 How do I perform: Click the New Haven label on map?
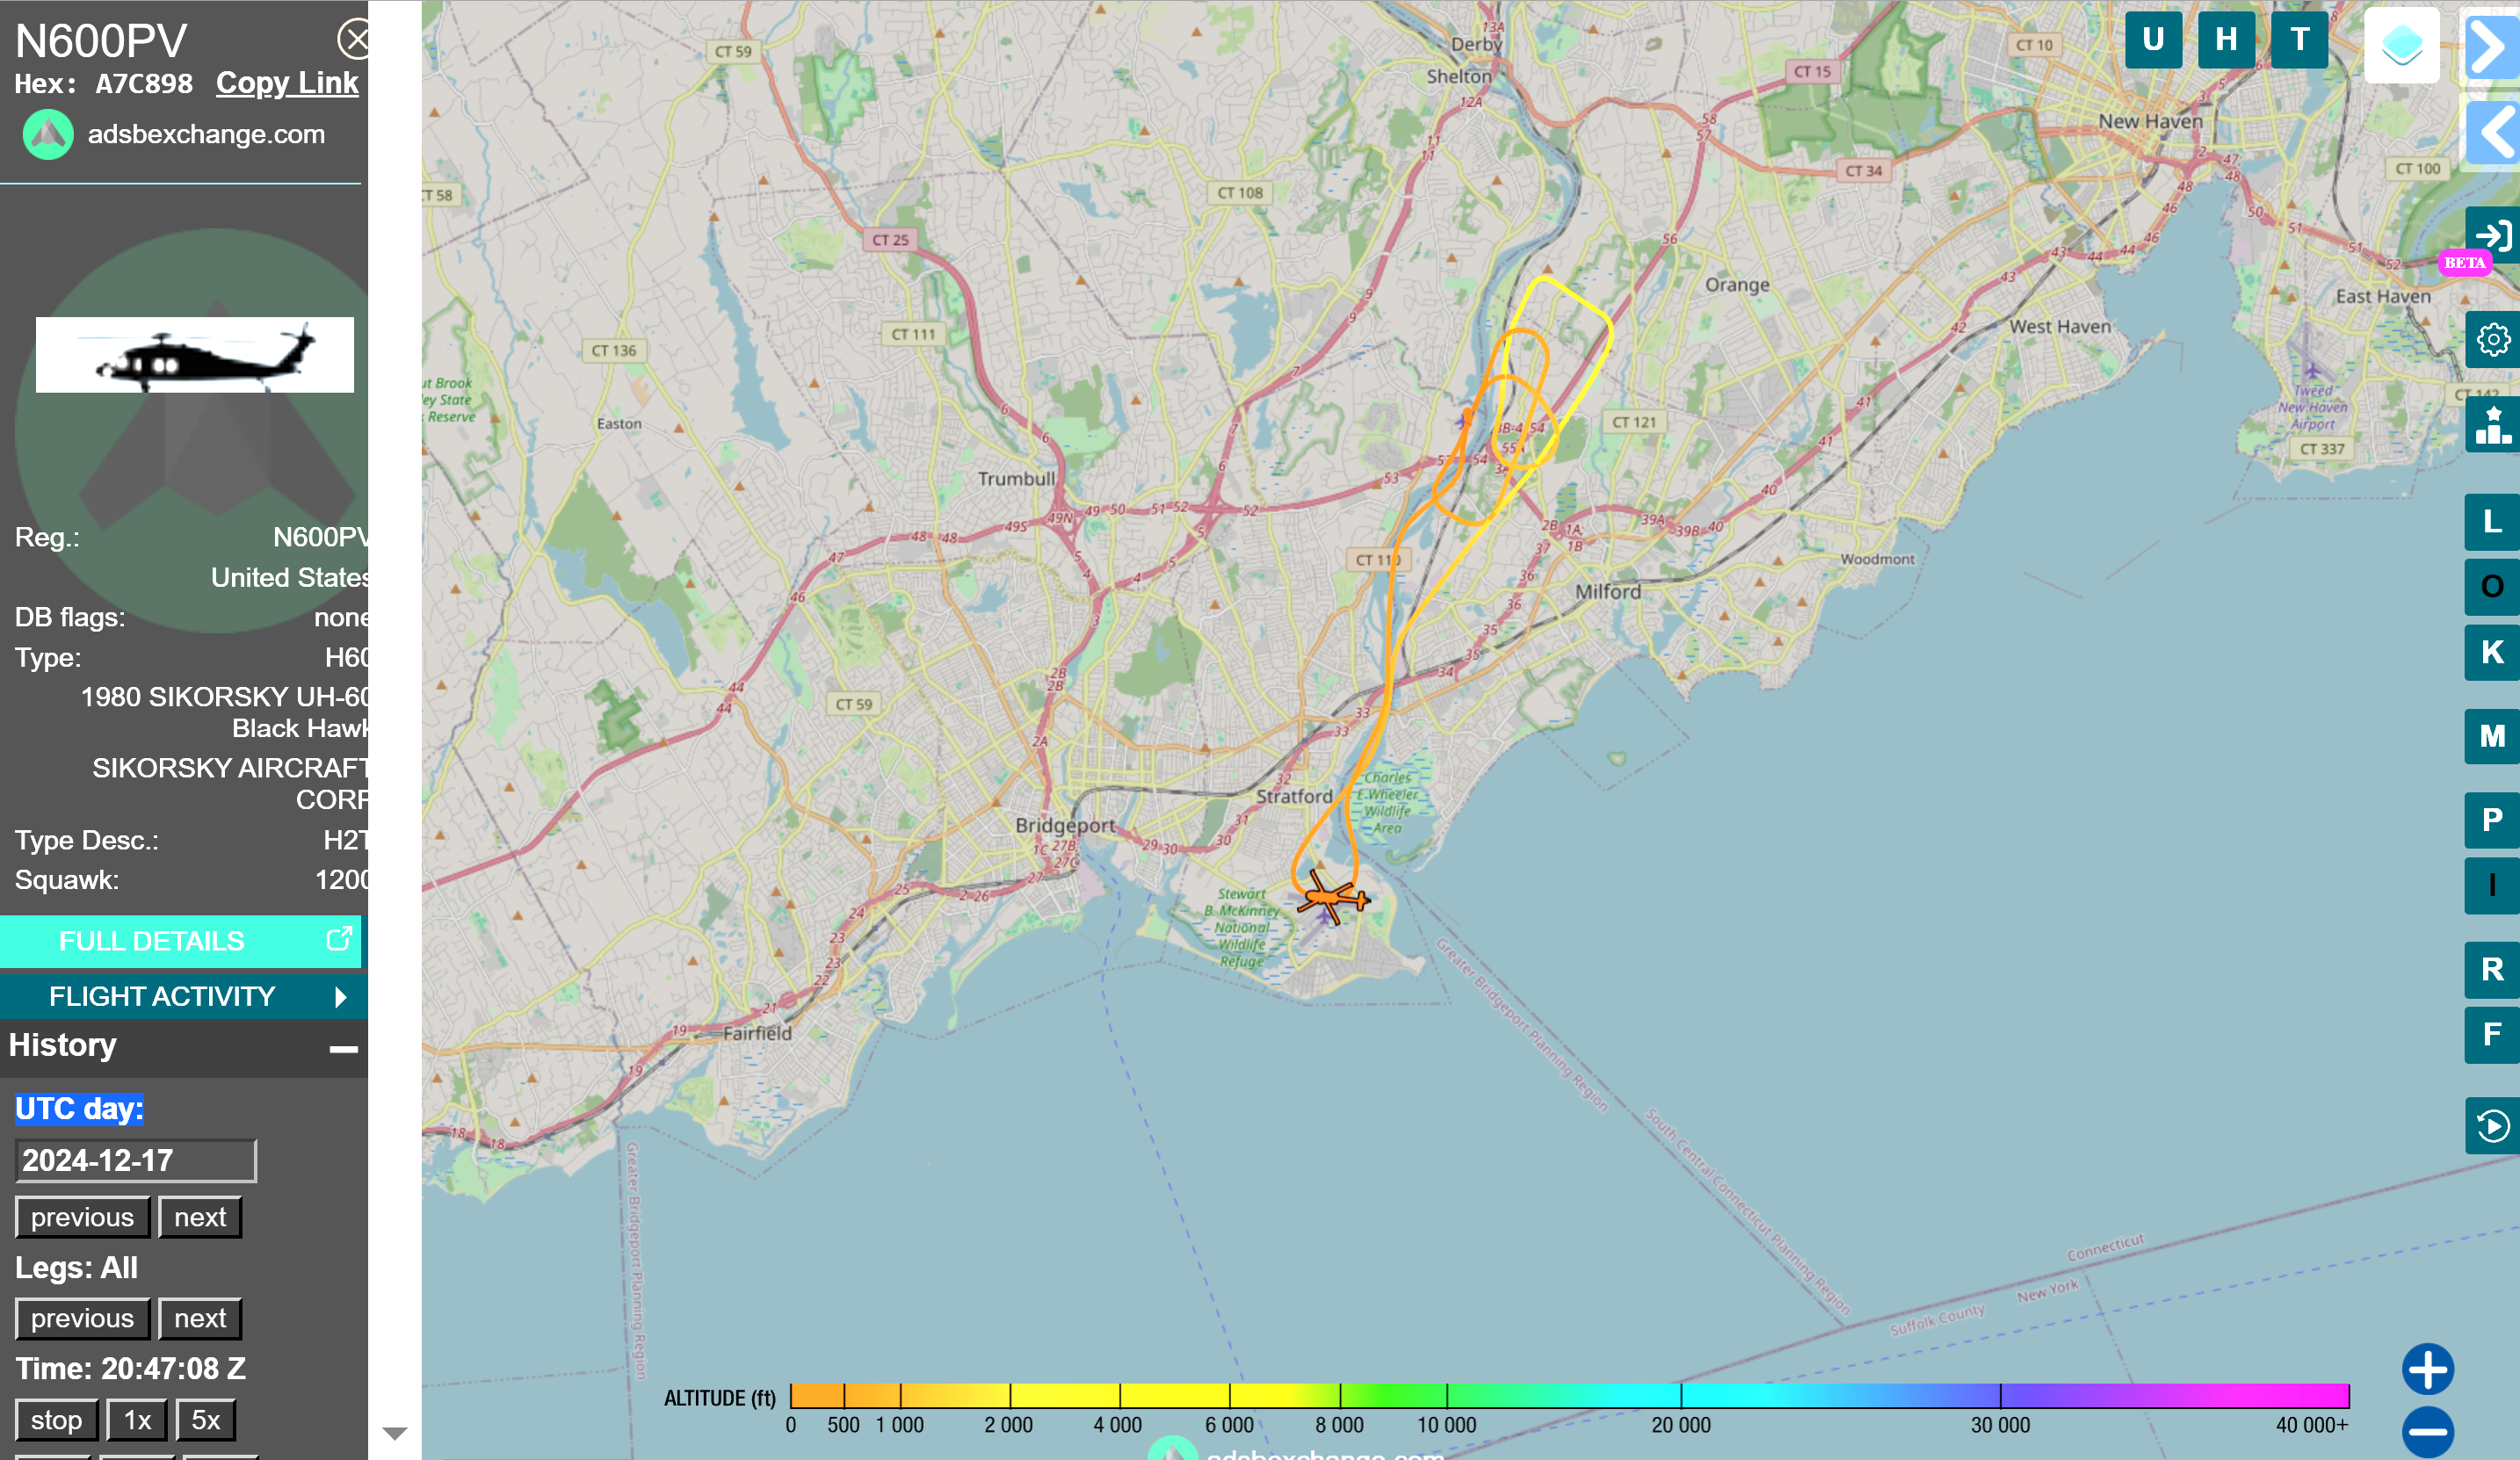[2150, 121]
